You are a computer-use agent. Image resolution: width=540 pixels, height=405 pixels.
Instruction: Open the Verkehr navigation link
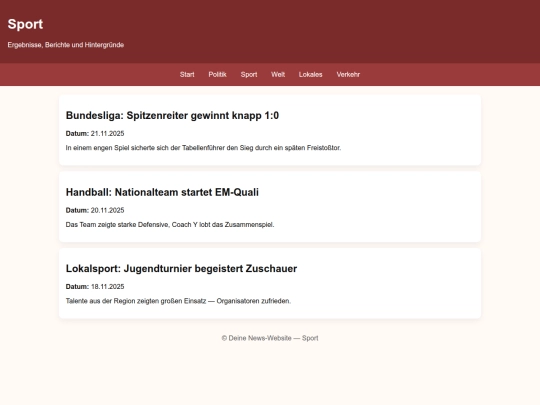(x=348, y=74)
